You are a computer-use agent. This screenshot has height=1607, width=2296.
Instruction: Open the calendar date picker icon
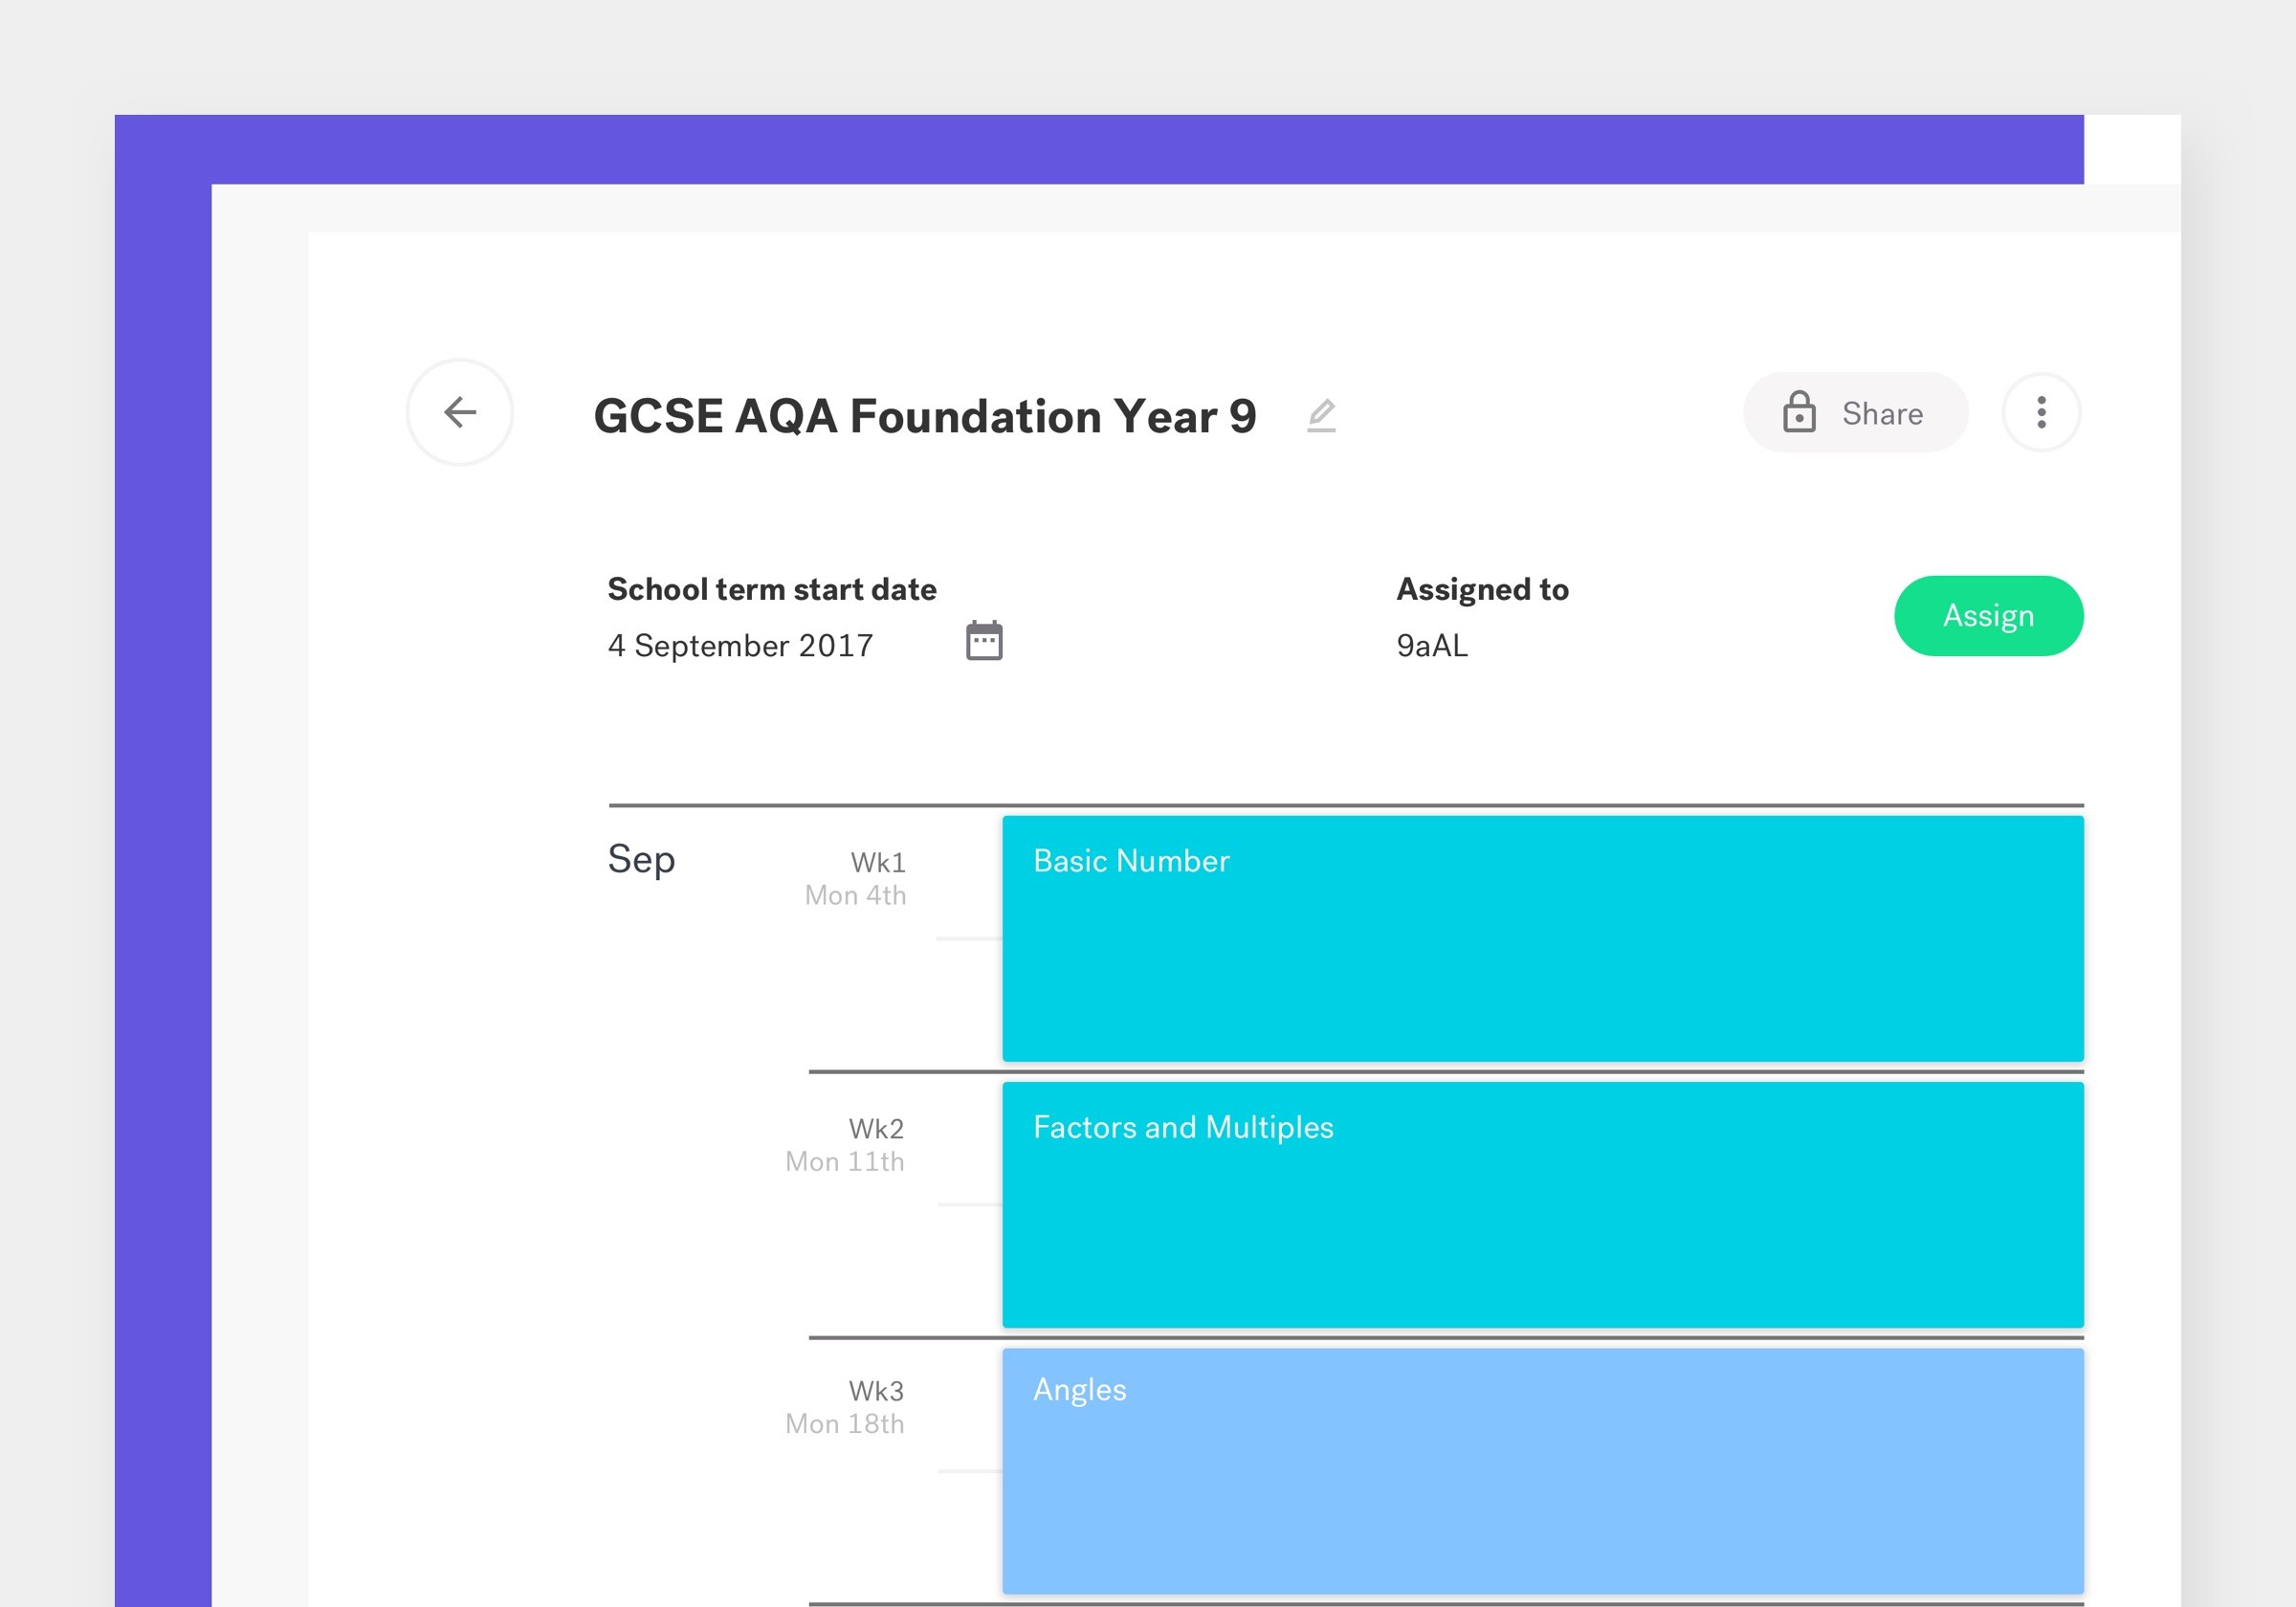(x=984, y=641)
